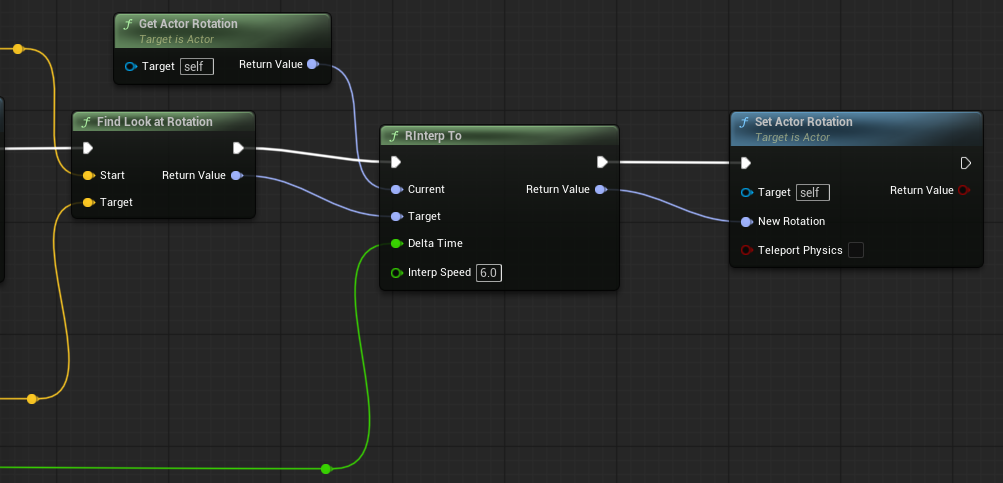Screen dimensions: 1003x483
Task: Click Return Value pin on Get Actor Rotation
Action: (x=312, y=65)
